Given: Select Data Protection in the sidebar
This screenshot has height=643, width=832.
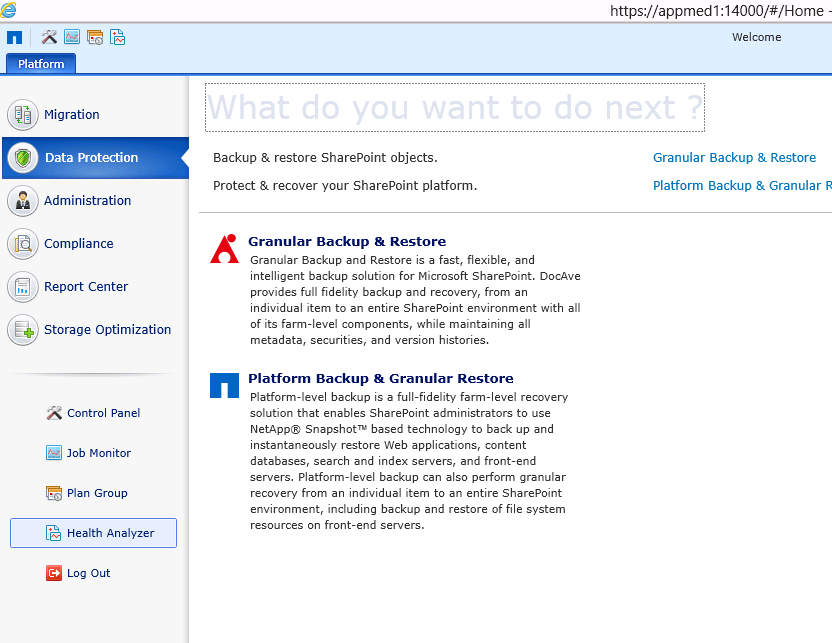Looking at the screenshot, I should click(90, 158).
